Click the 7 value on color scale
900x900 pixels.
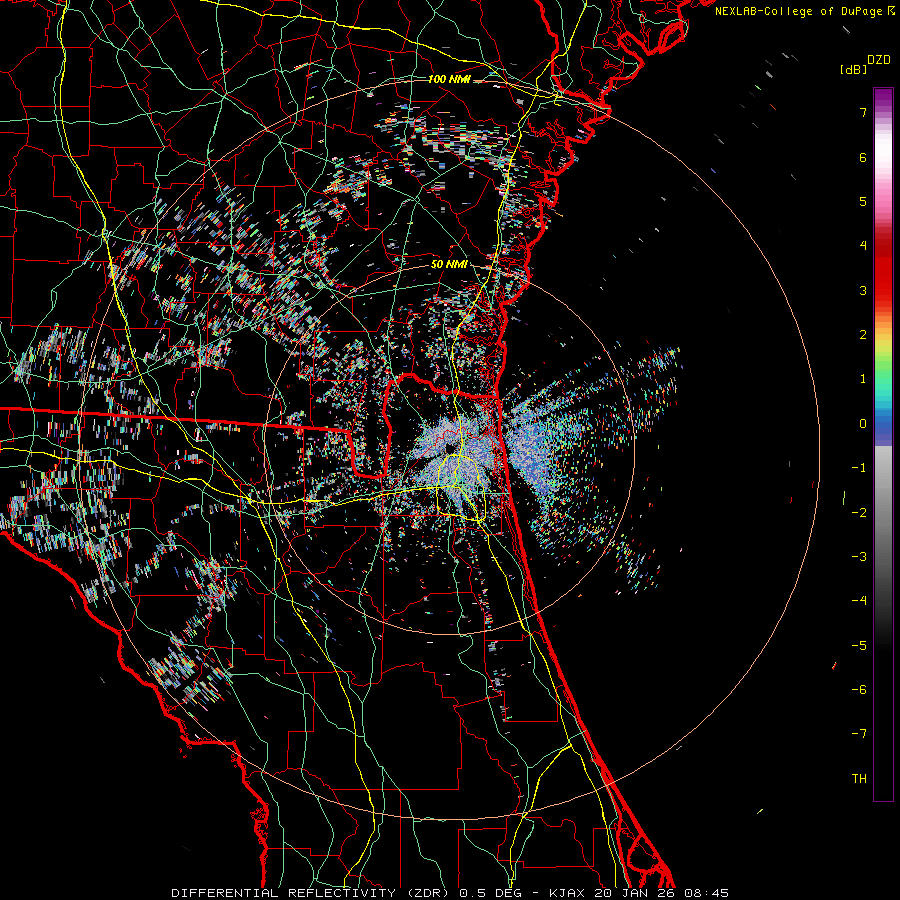[863, 112]
